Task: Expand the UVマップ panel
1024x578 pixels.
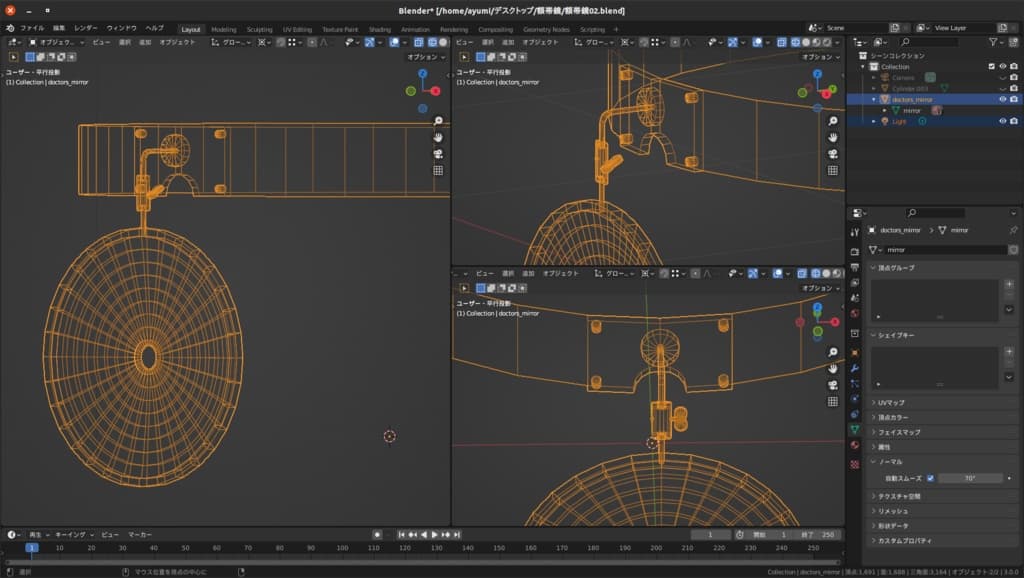Action: (890, 402)
